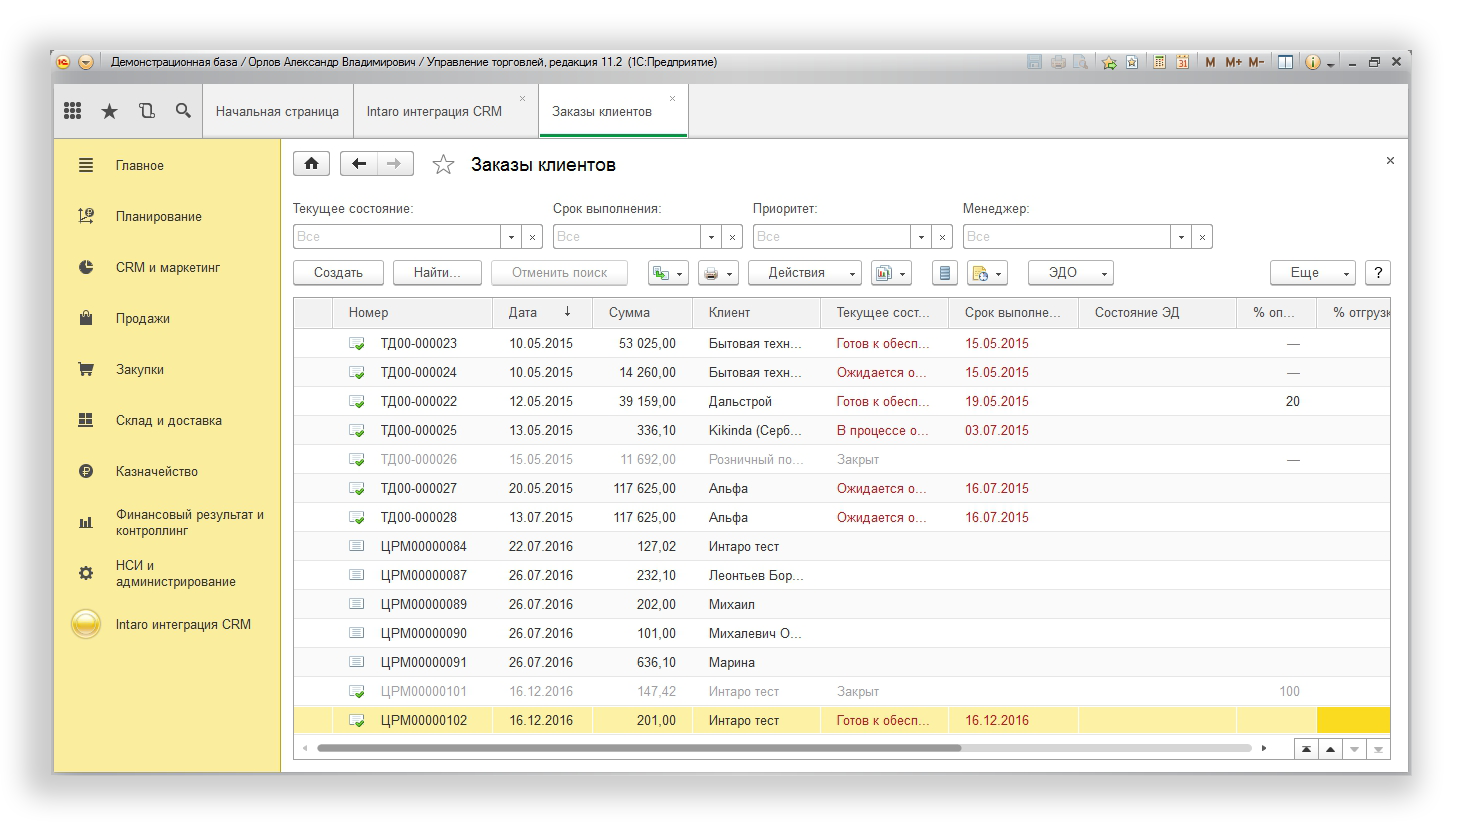Open the reports dropdown button in the toolbar
Image resolution: width=1462 pixels, height=826 pixels.
coord(891,273)
